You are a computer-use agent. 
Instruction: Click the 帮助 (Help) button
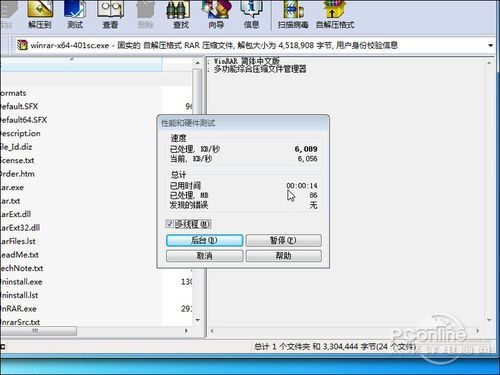[283, 256]
